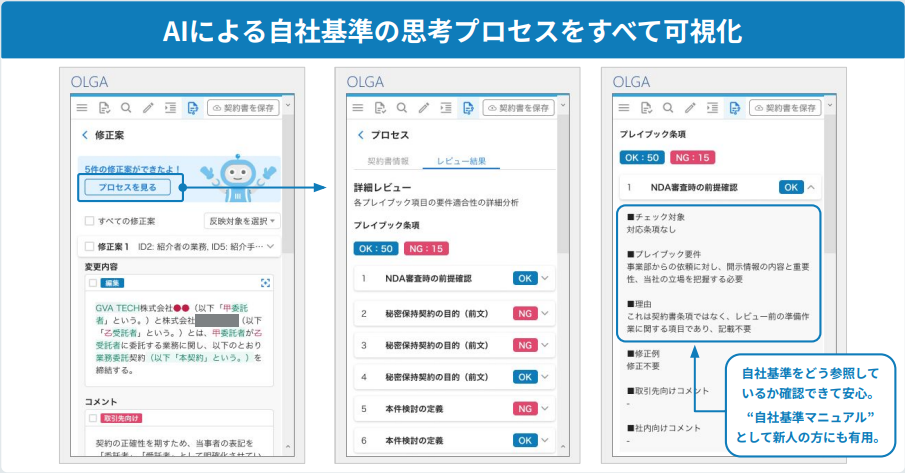The height and width of the screenshot is (473, 905).
Task: Toggle the 取引先向け comment checkbox
Action: coord(93,418)
